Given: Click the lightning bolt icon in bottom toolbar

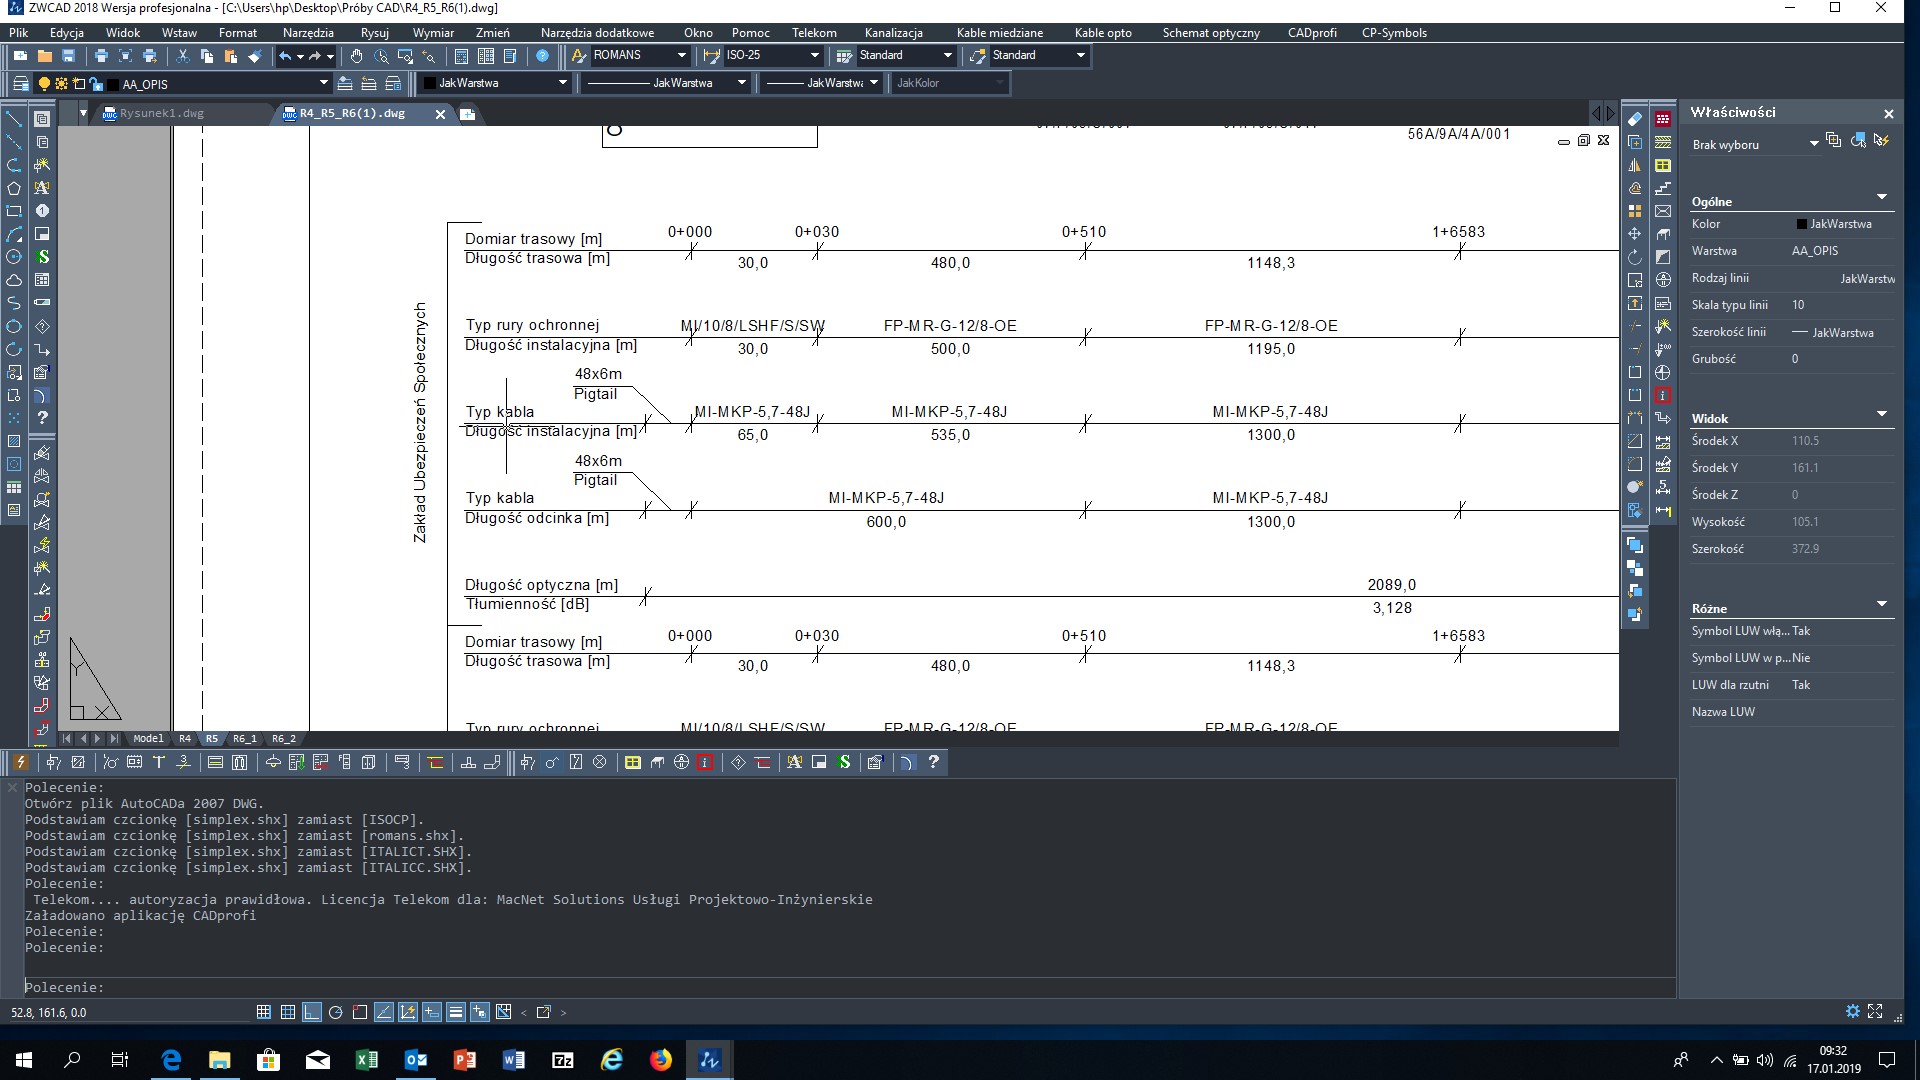Looking at the screenshot, I should tap(20, 762).
